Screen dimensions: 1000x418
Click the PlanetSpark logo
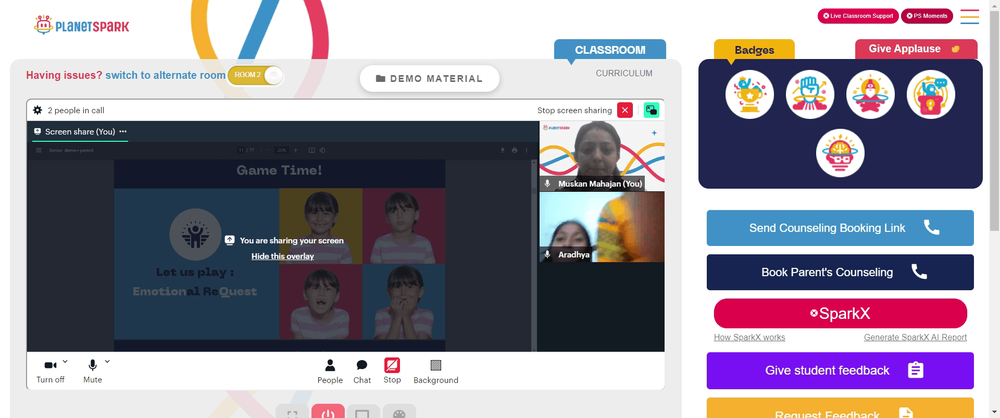[x=81, y=26]
